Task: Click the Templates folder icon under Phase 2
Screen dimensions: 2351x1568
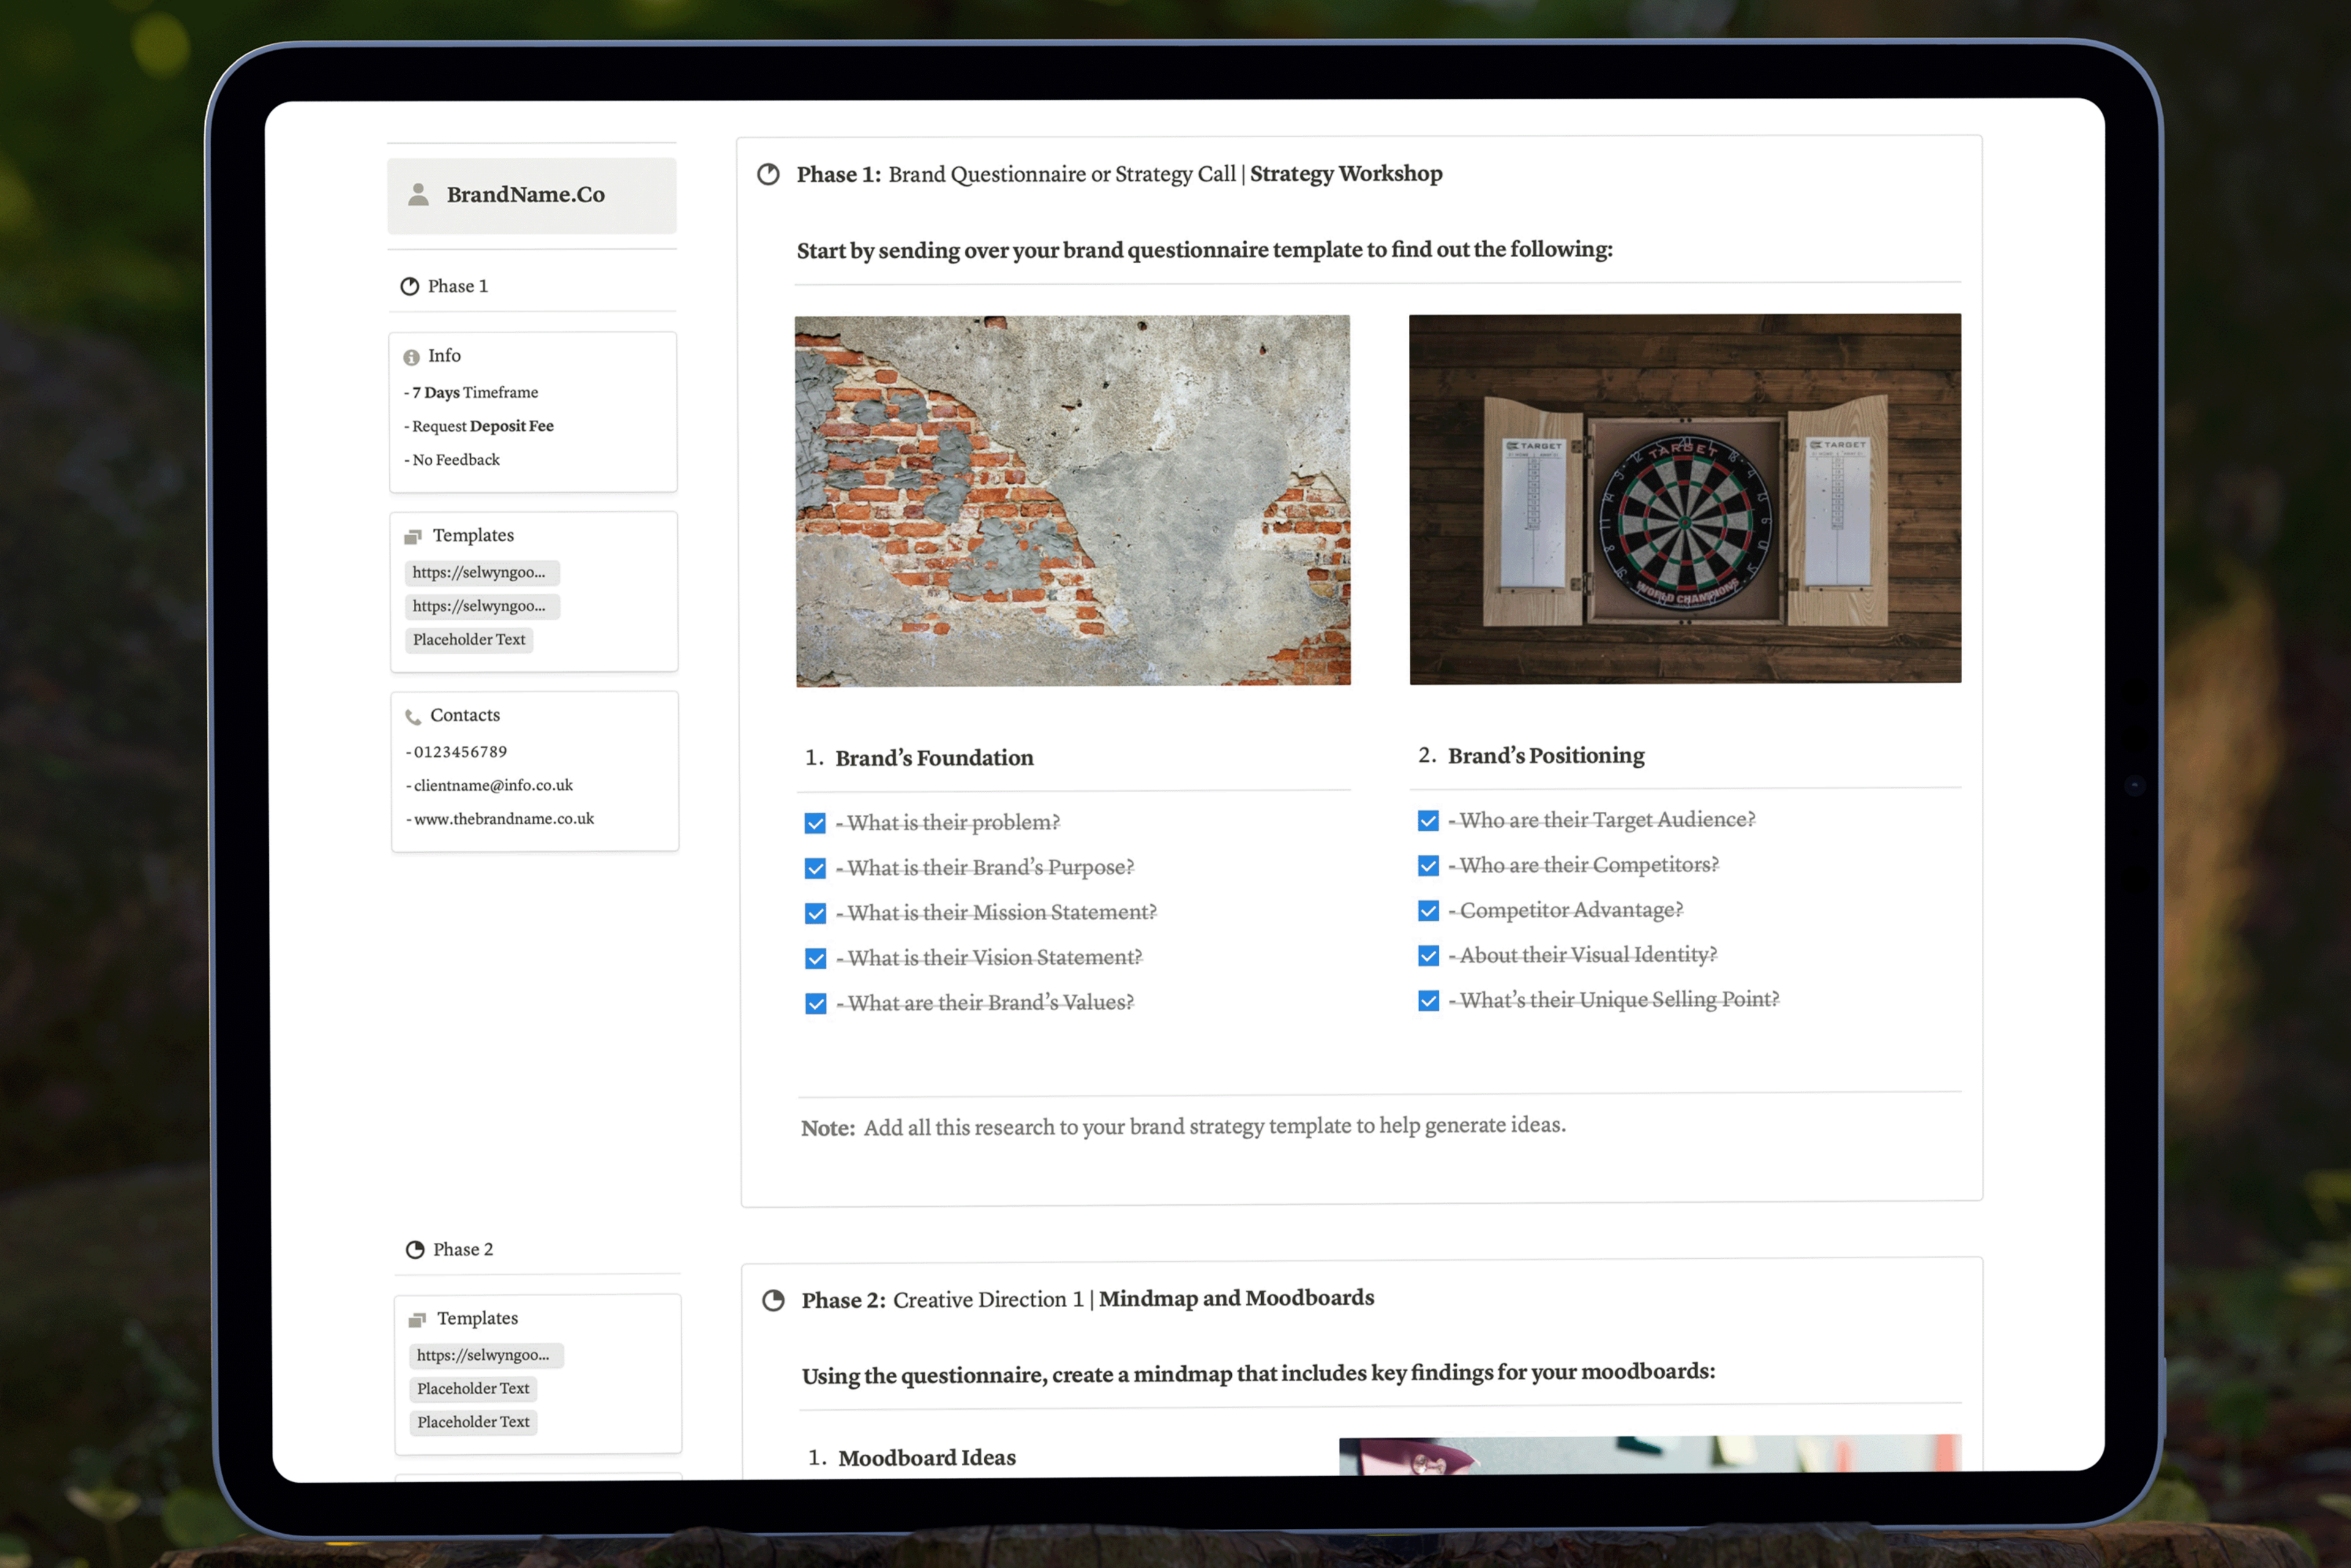Action: point(418,1320)
